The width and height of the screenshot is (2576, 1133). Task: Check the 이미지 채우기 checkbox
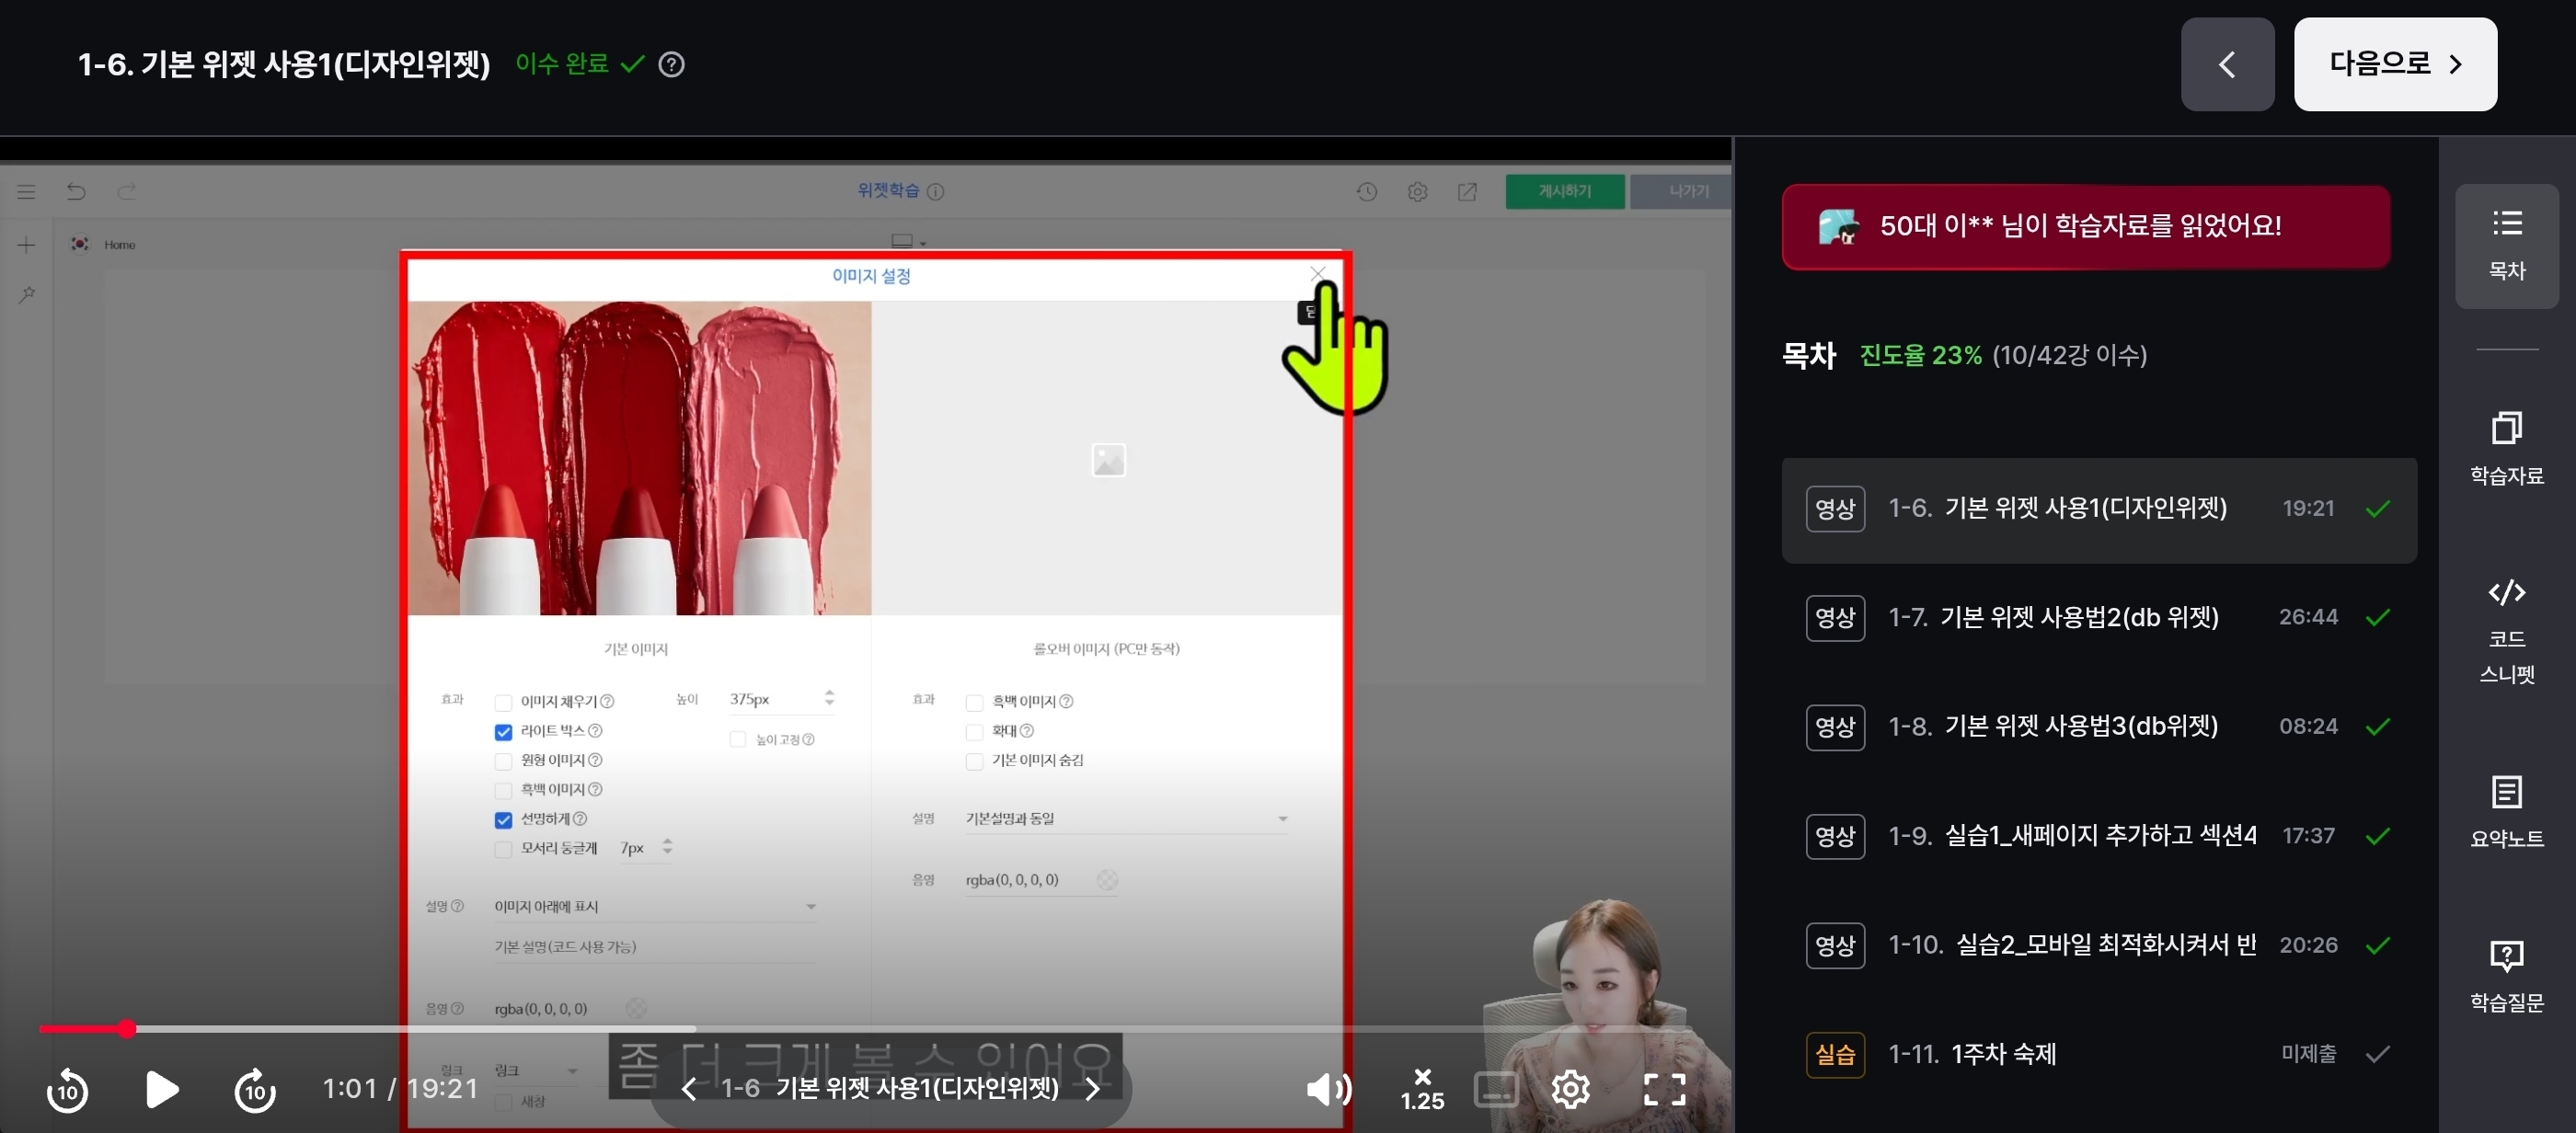pos(503,702)
